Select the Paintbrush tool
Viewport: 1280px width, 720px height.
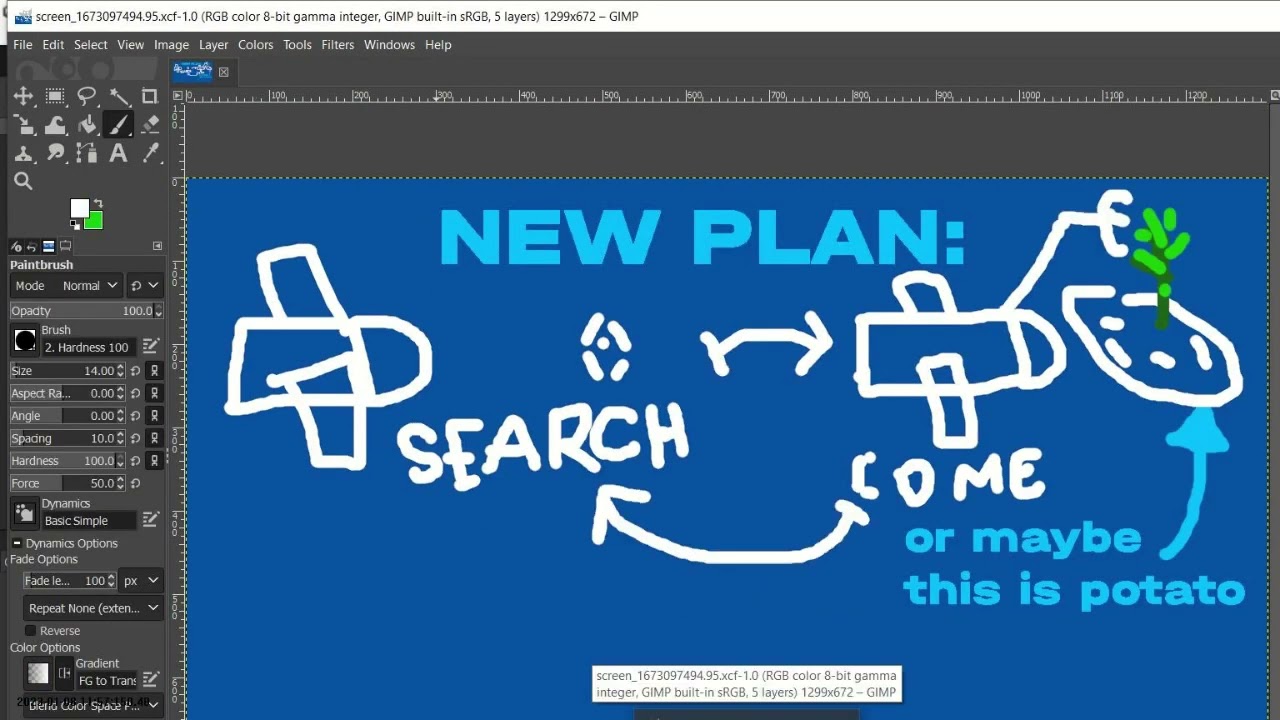tap(119, 125)
